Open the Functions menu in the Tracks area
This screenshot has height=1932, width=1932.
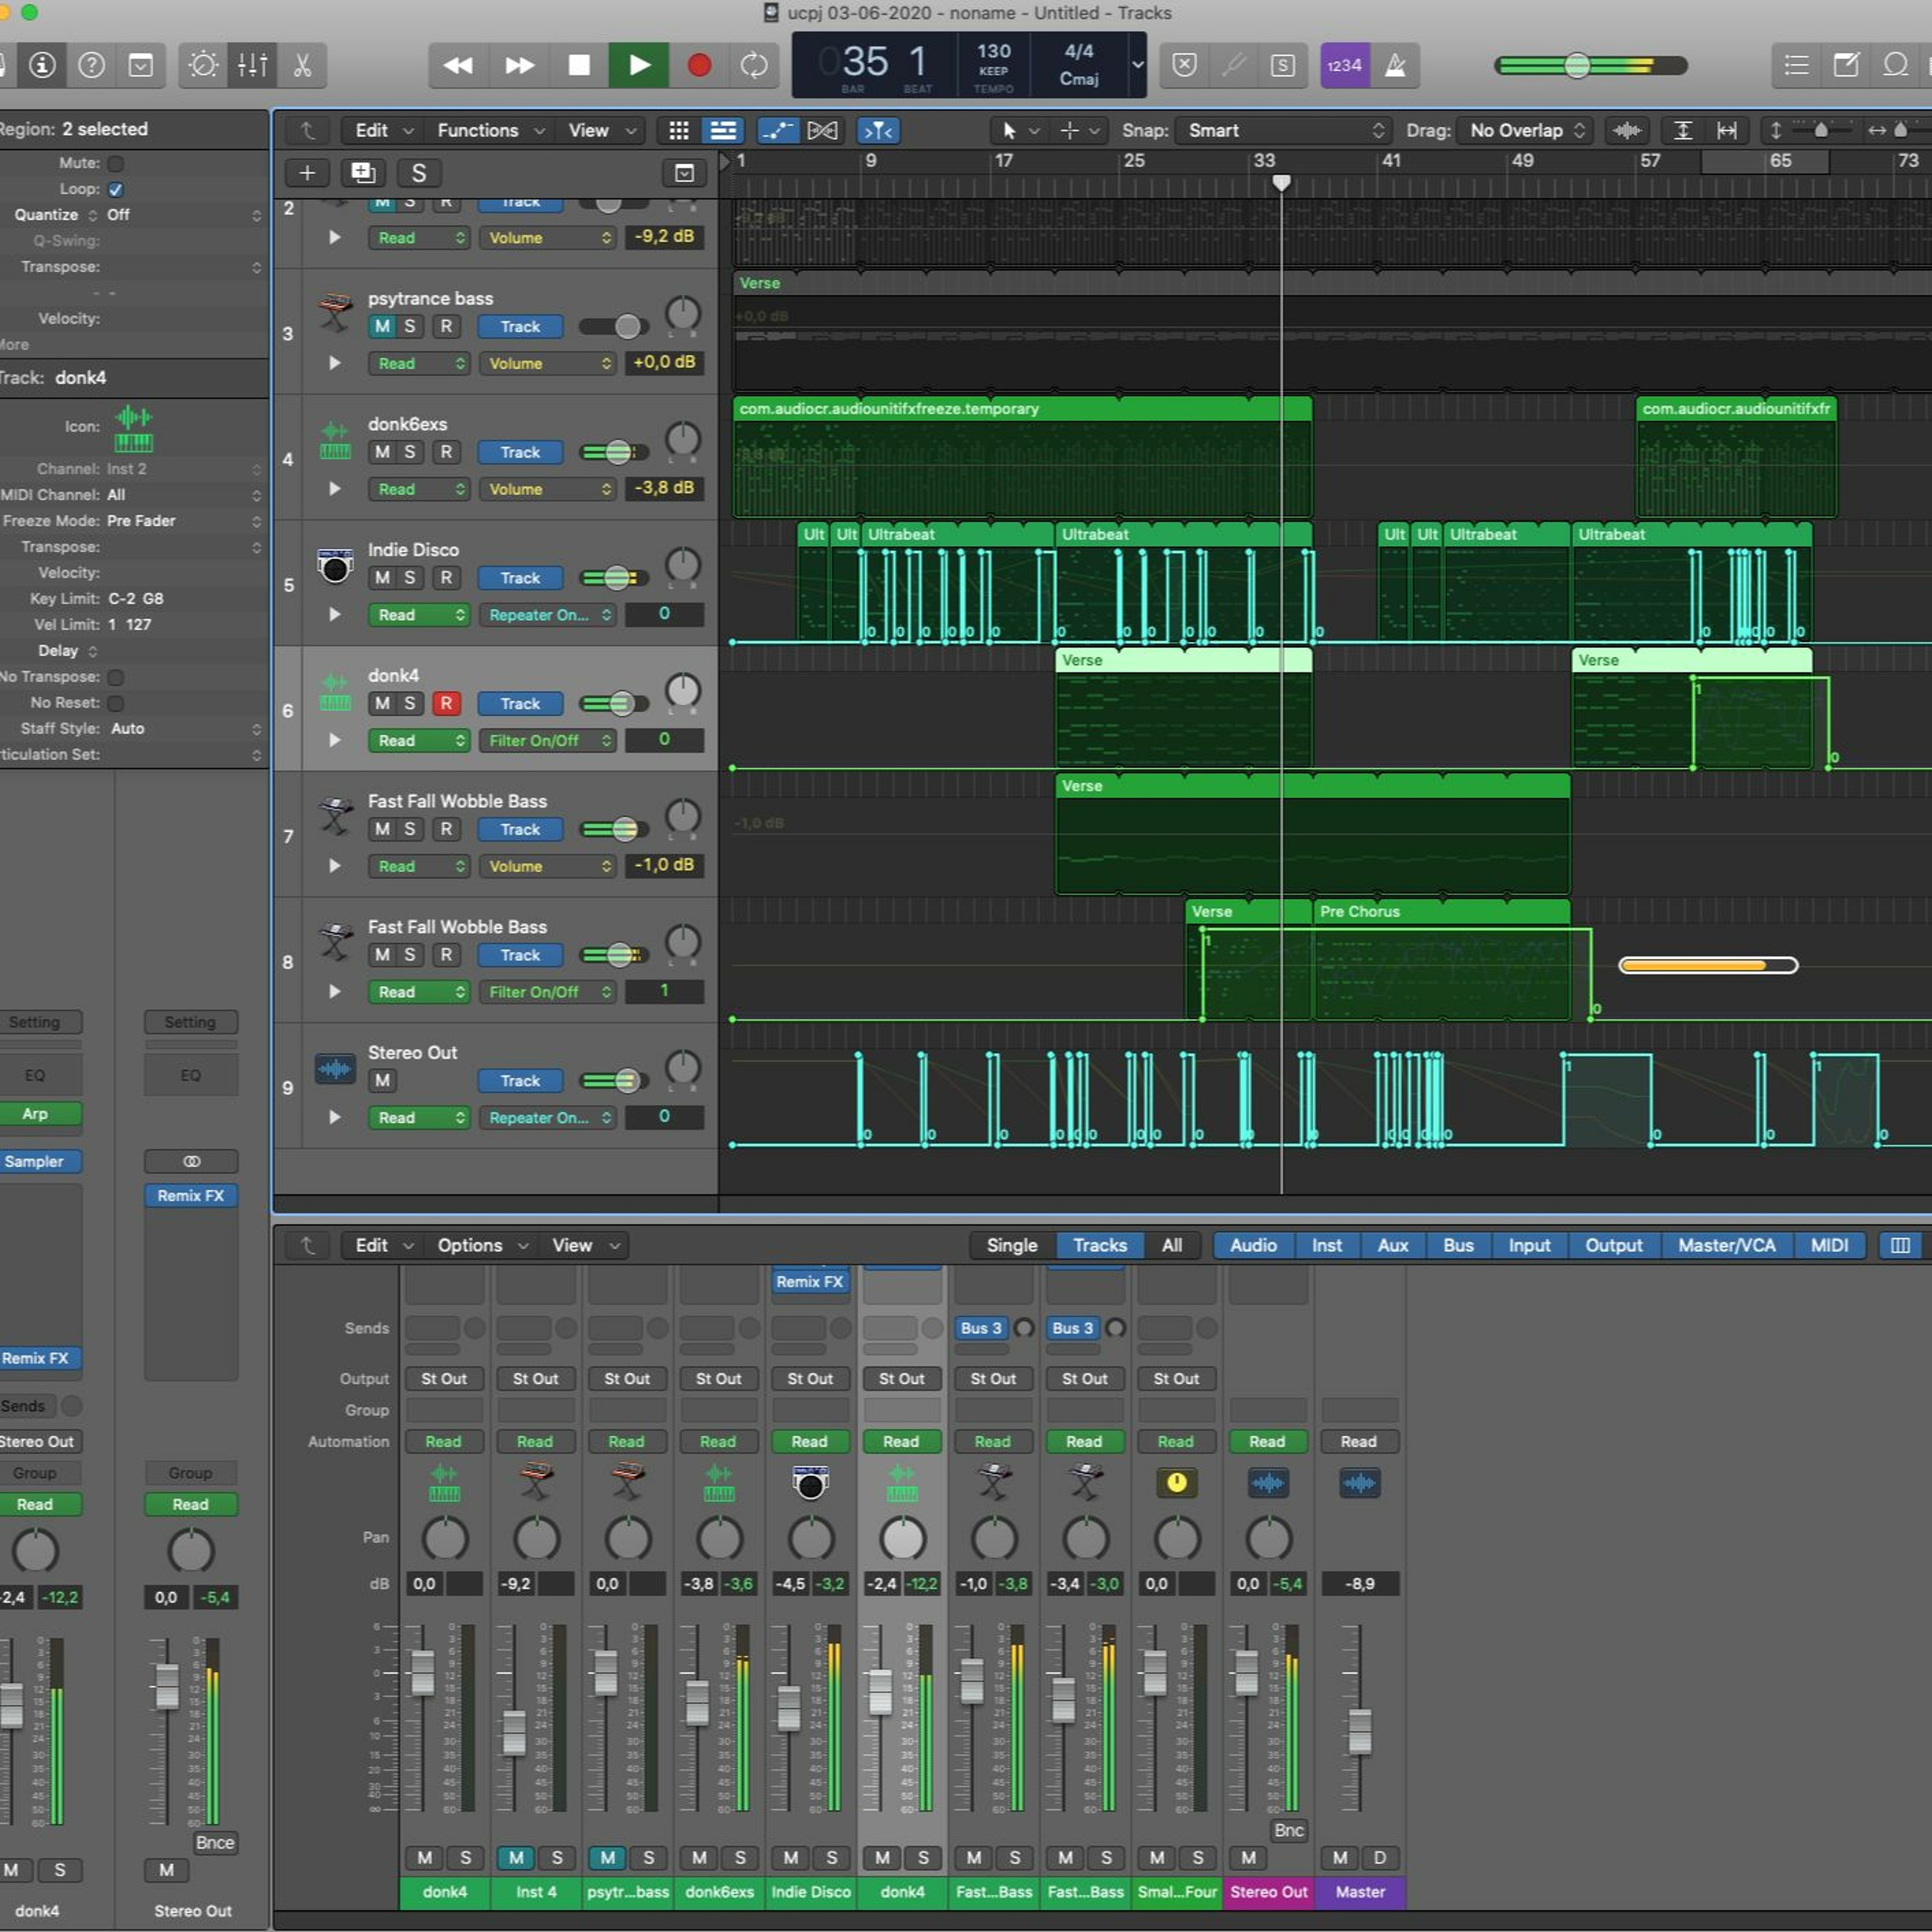click(x=490, y=130)
